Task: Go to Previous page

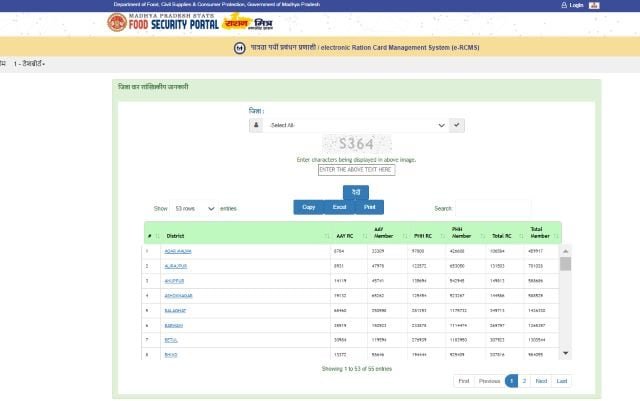Action: (489, 381)
